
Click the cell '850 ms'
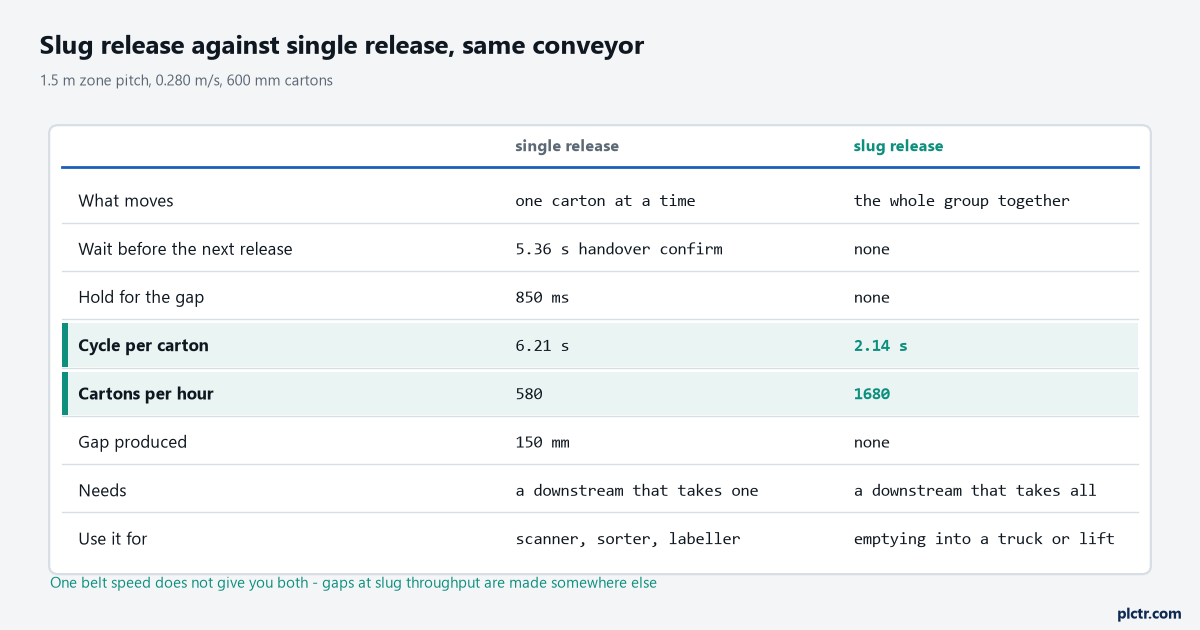(x=542, y=298)
